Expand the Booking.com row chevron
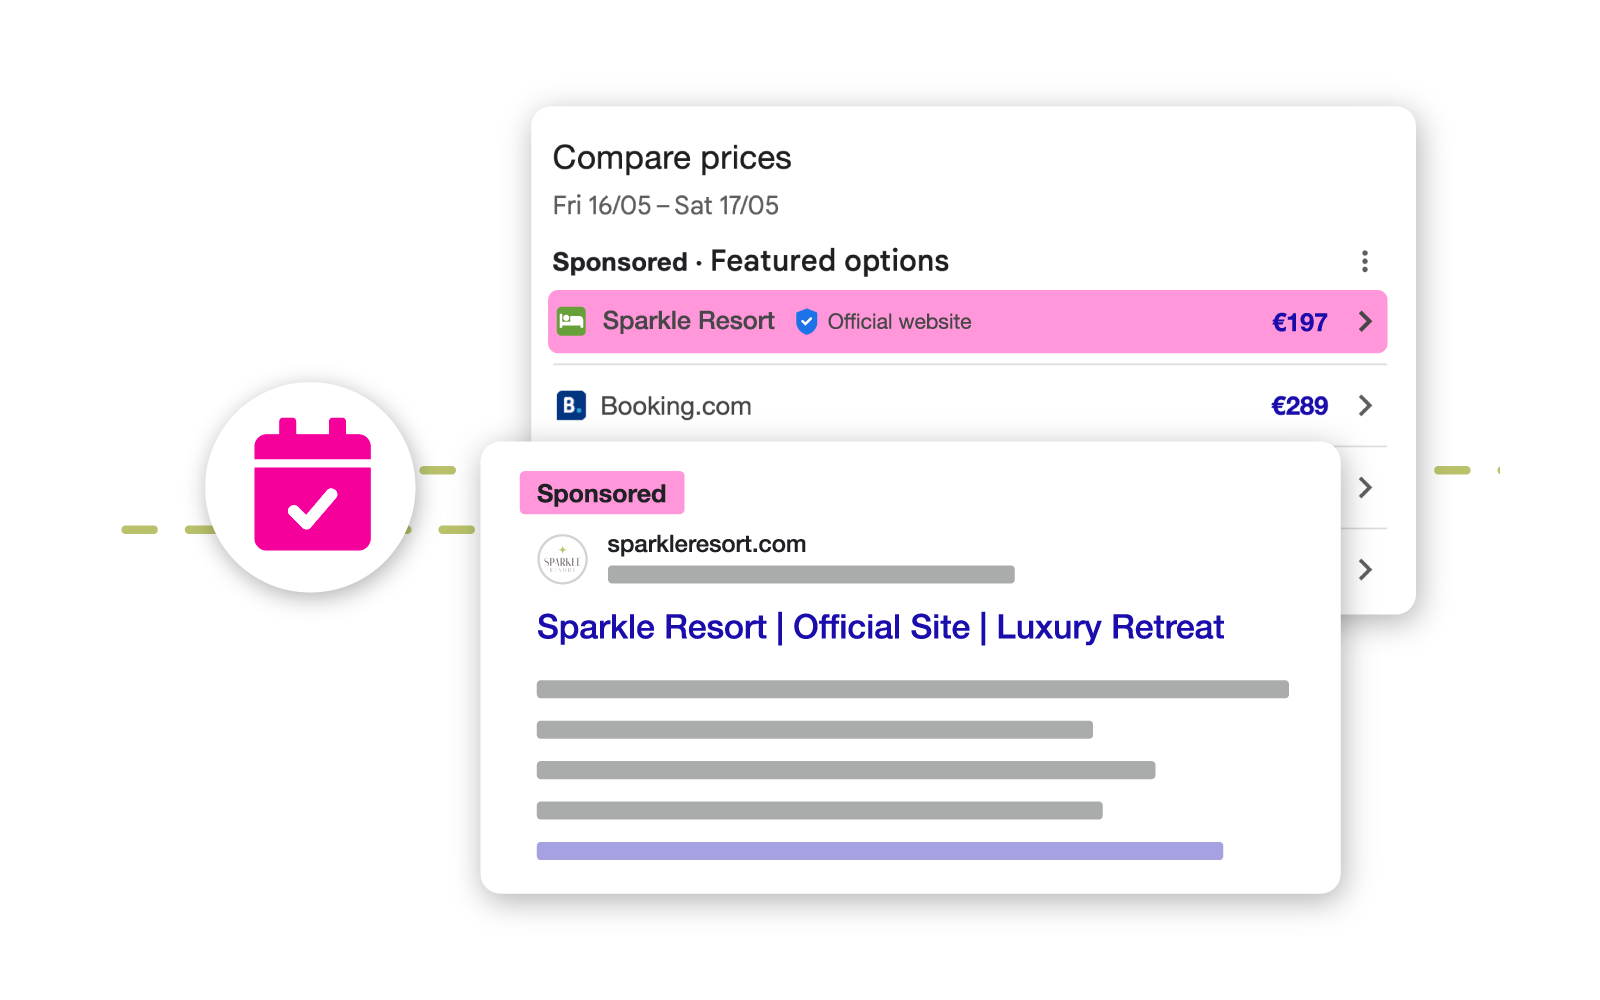The width and height of the screenshot is (1600, 1000). 1365,406
